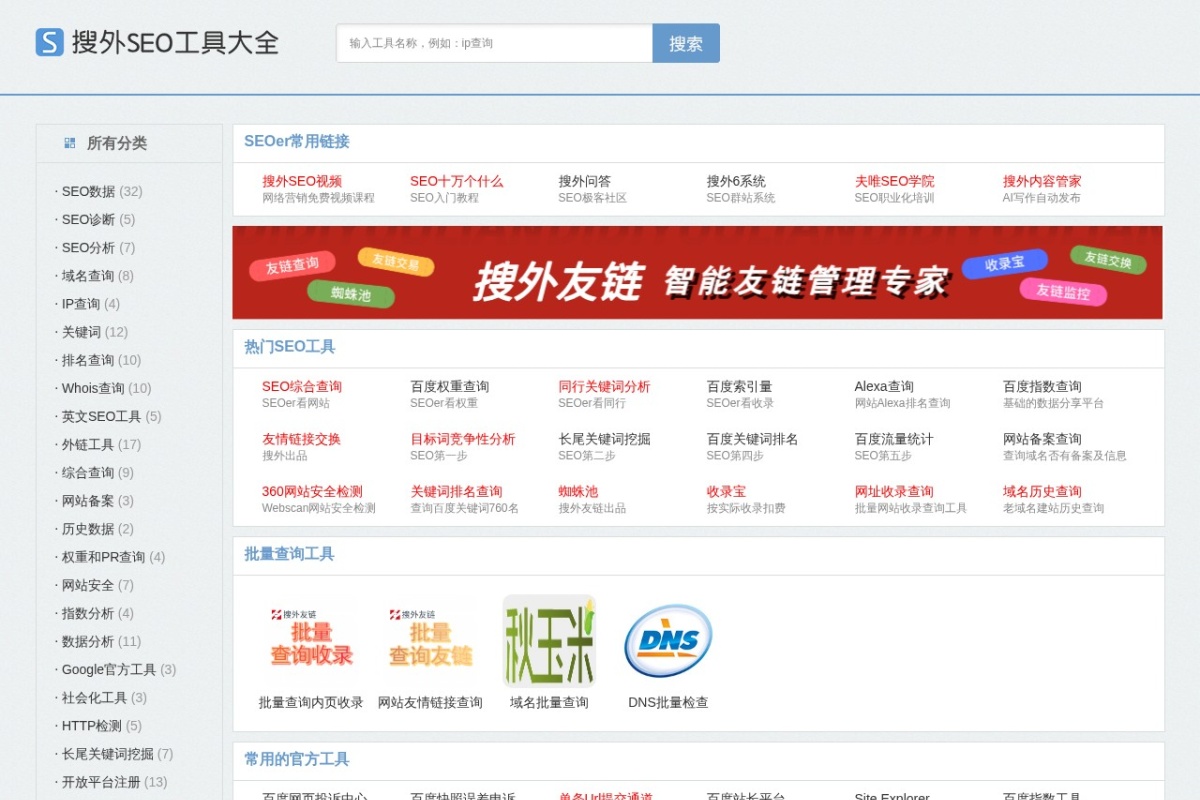Screen dimensions: 1200x800
Task: Open the SEO综合查询 tool link
Action: (302, 386)
